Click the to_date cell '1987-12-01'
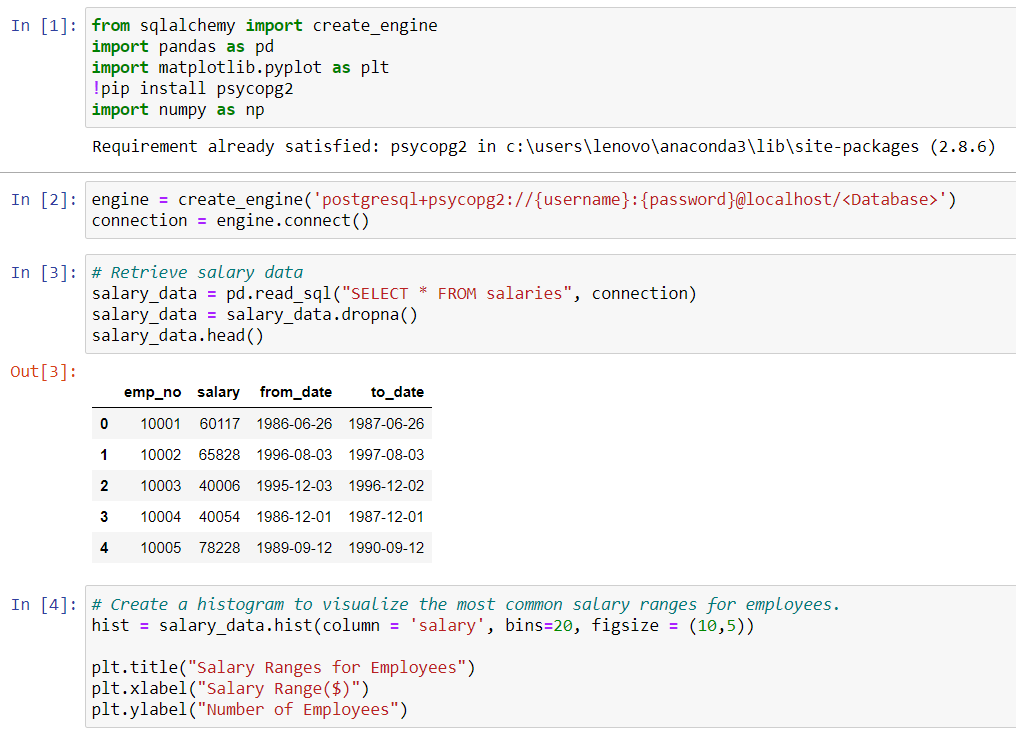Viewport: 1016px width, 733px height. tap(386, 517)
